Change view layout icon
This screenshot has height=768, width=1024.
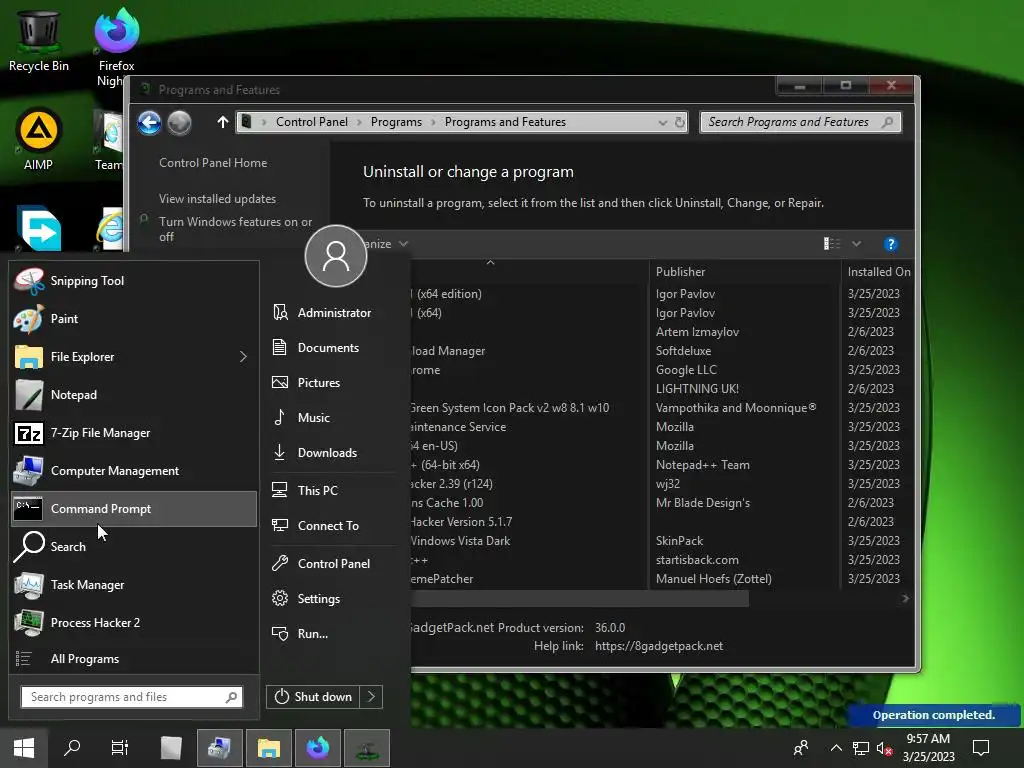[x=832, y=244]
